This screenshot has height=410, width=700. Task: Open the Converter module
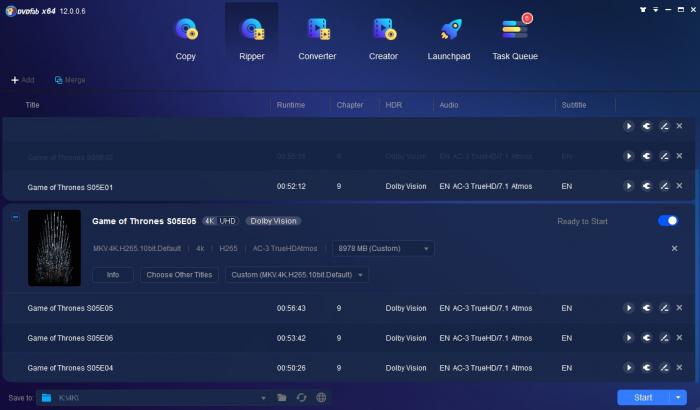pos(317,39)
